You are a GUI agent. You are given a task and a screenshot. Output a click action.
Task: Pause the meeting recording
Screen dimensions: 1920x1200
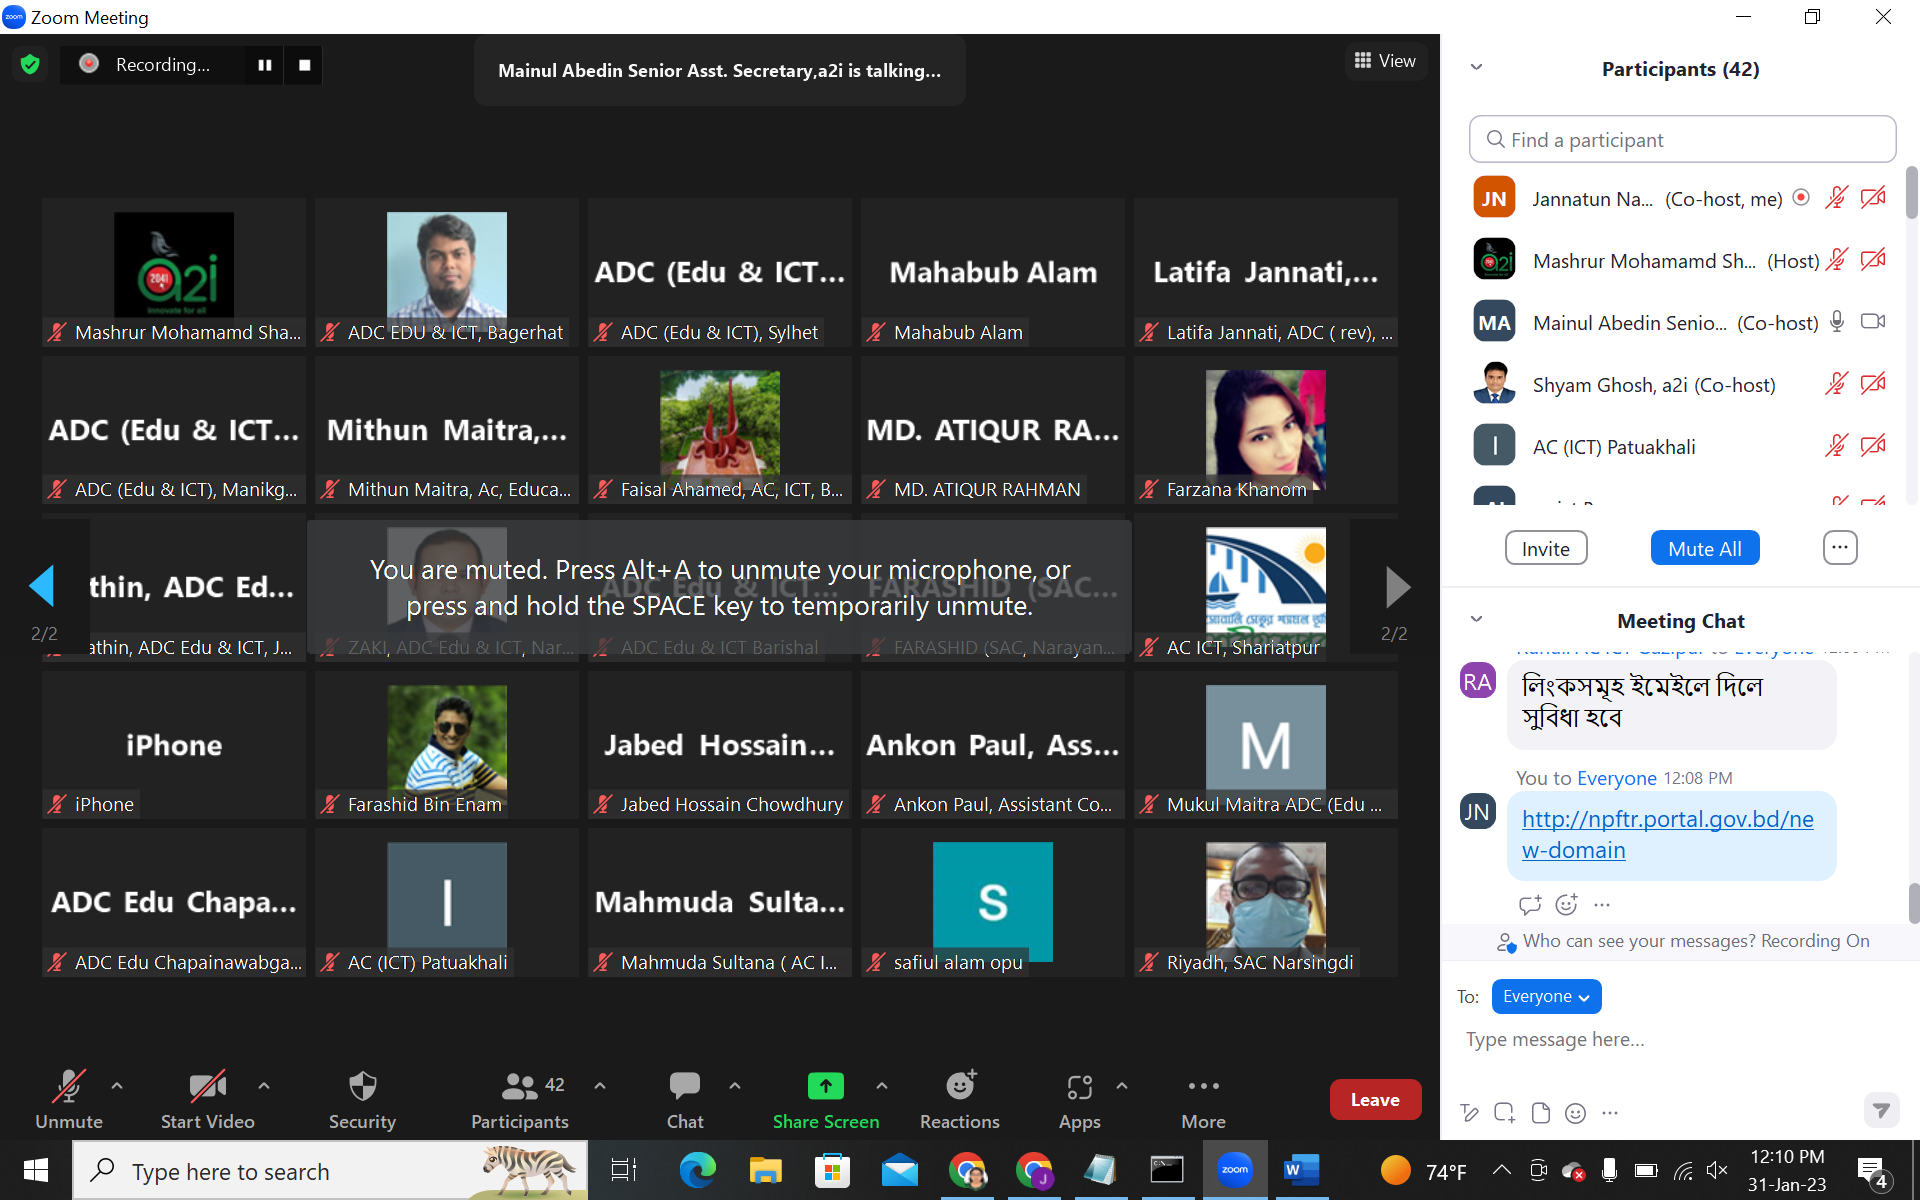265,65
